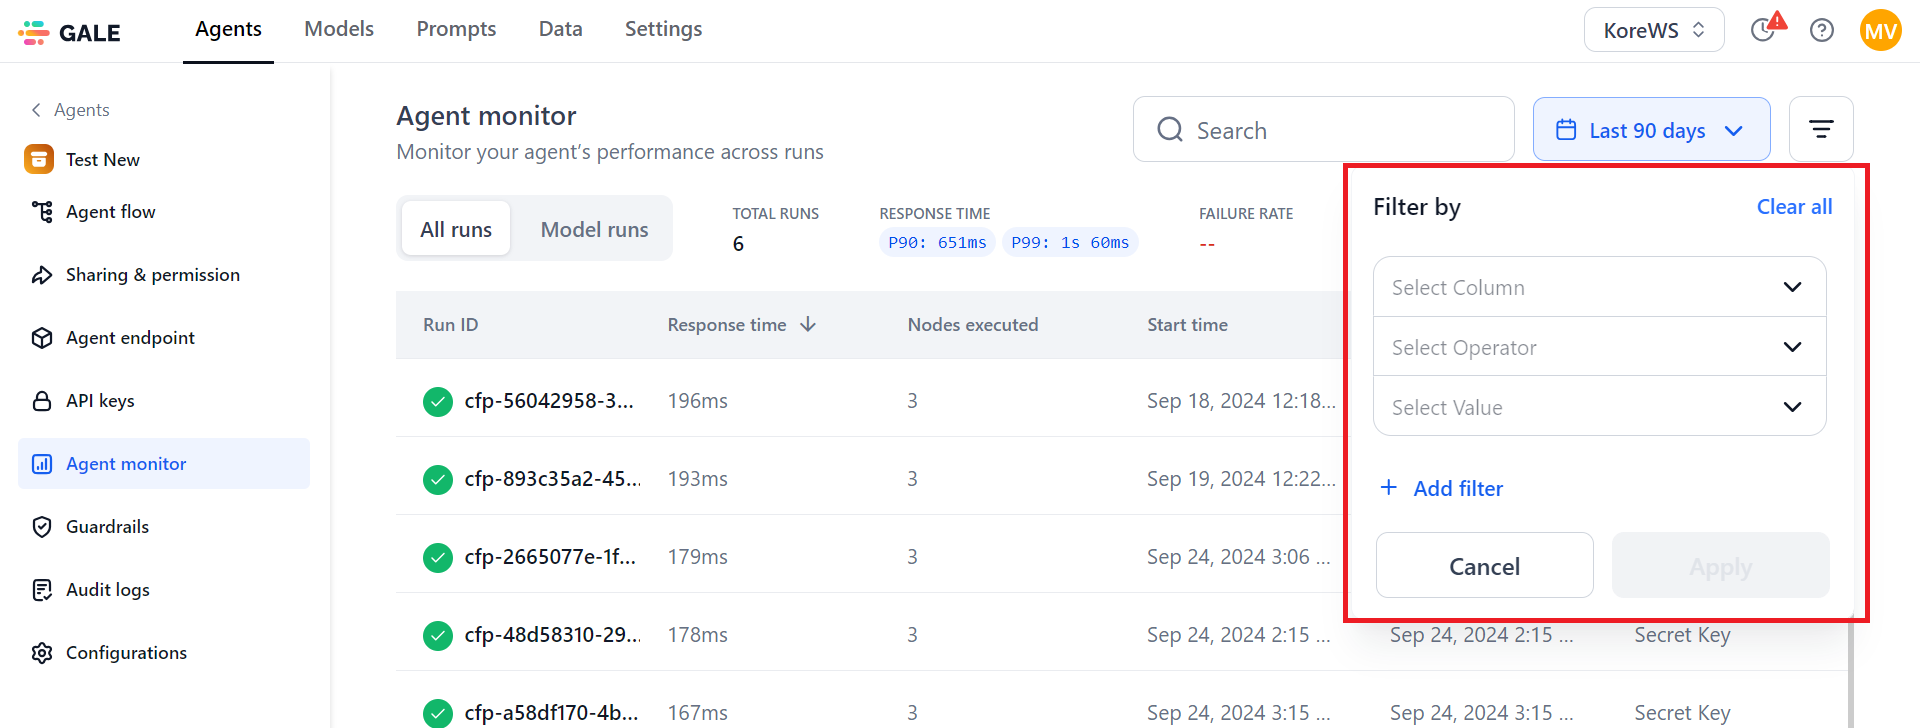1920x728 pixels.
Task: Open the help question mark icon
Action: (x=1822, y=30)
